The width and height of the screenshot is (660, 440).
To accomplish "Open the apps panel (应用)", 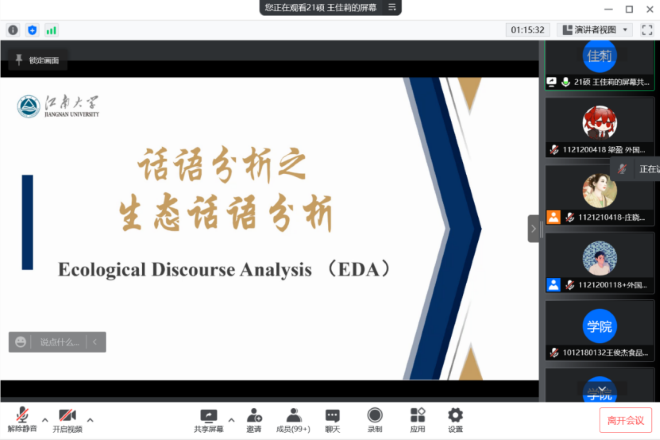I will (418, 416).
